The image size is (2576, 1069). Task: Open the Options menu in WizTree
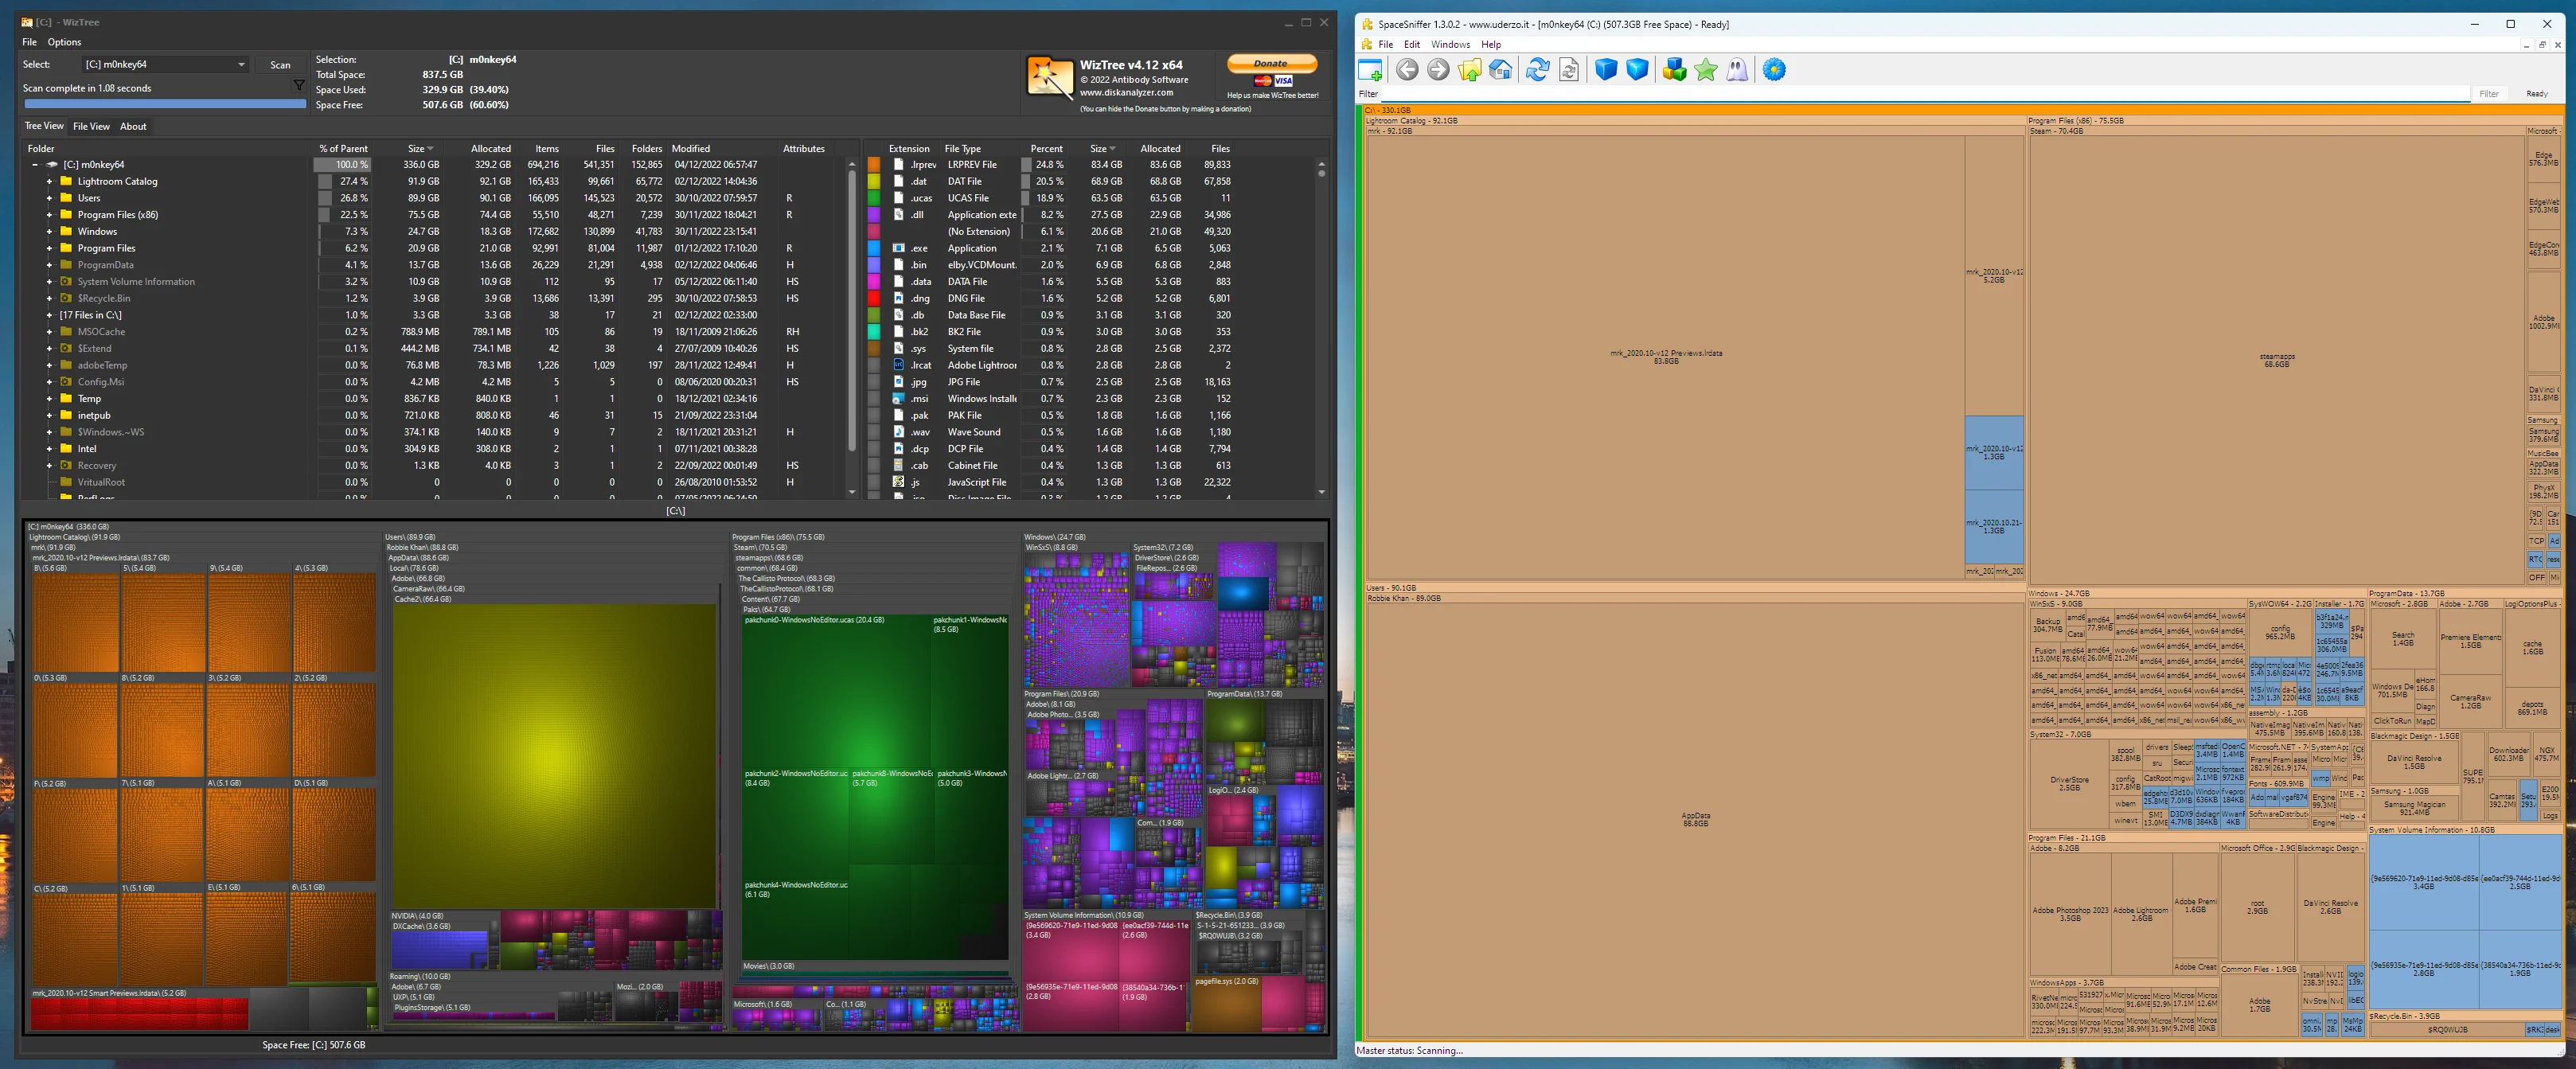[64, 42]
